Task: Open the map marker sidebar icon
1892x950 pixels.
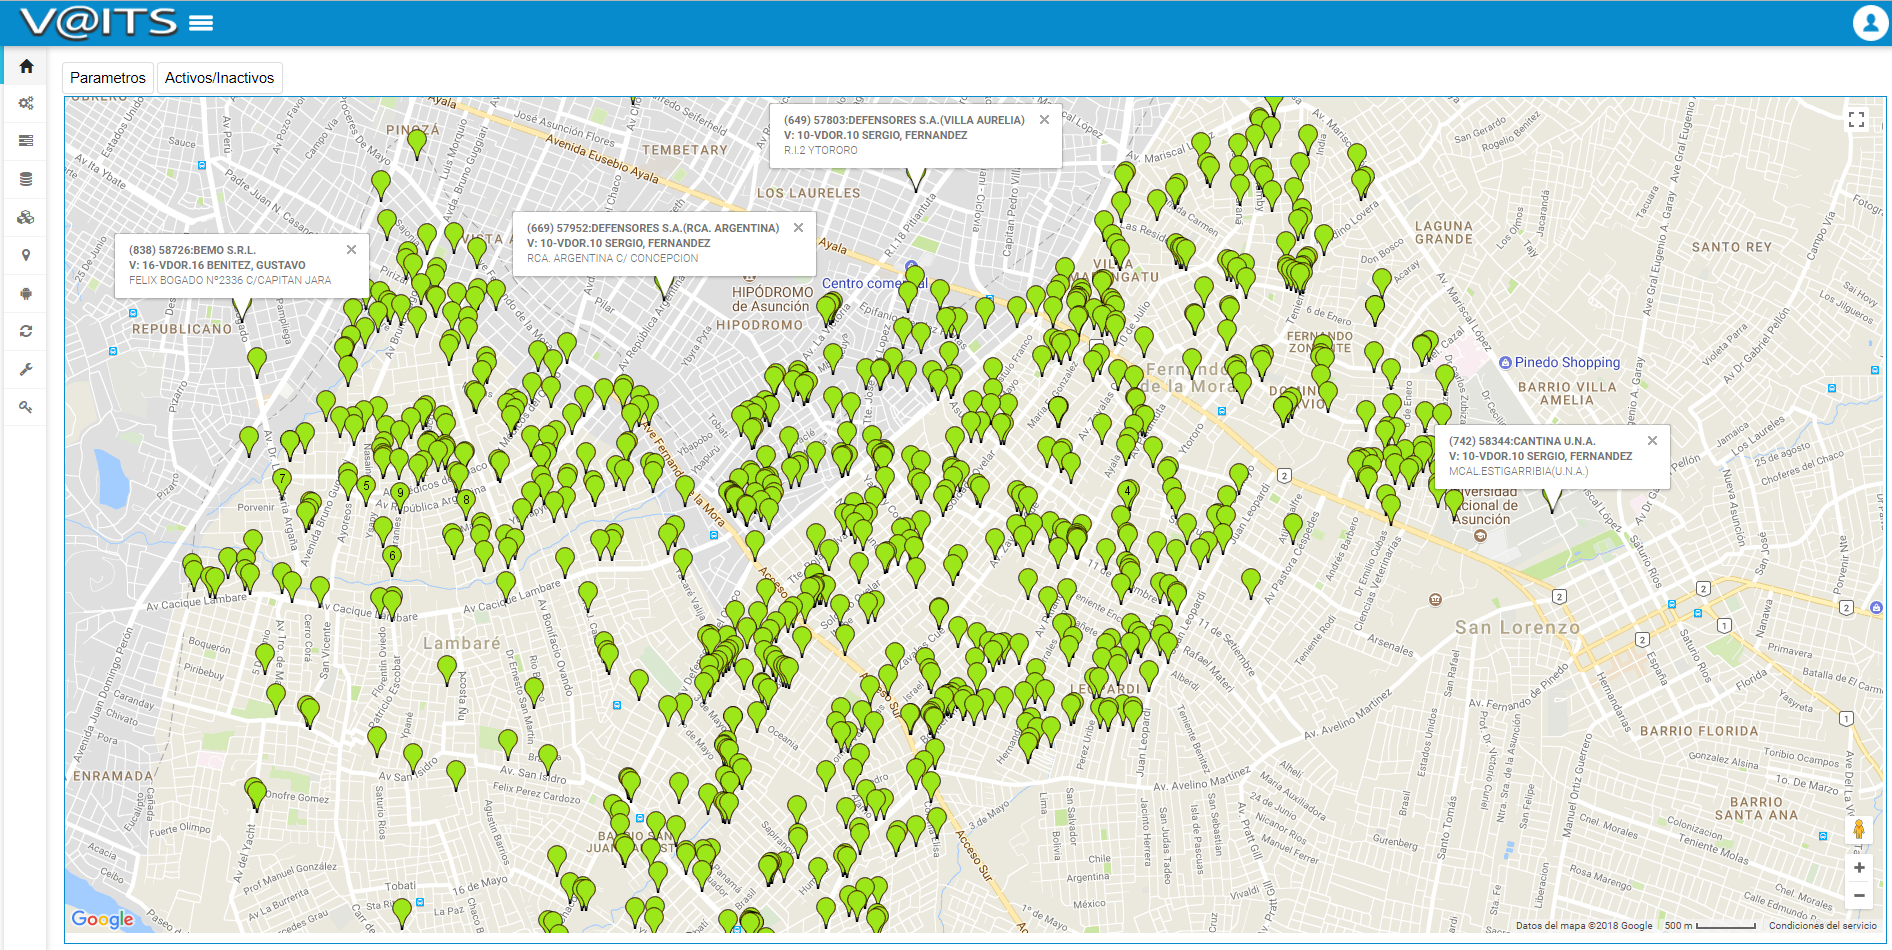Action: pos(26,255)
